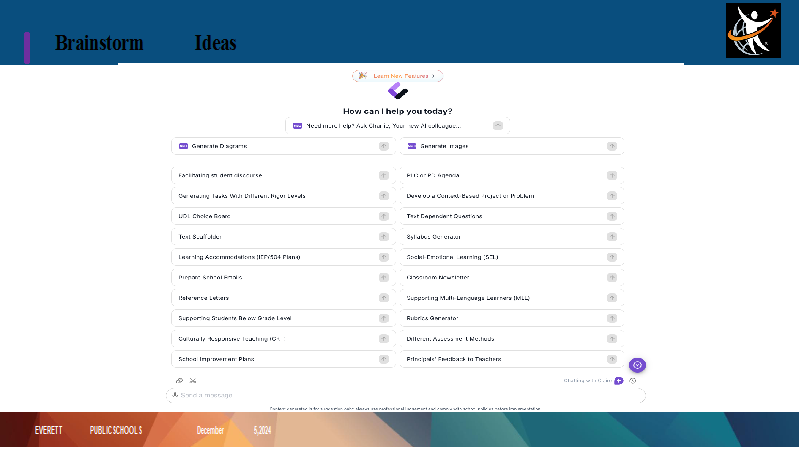Choose Principals' Feedback to Teachers prompt
This screenshot has height=450, width=800.
(511, 359)
